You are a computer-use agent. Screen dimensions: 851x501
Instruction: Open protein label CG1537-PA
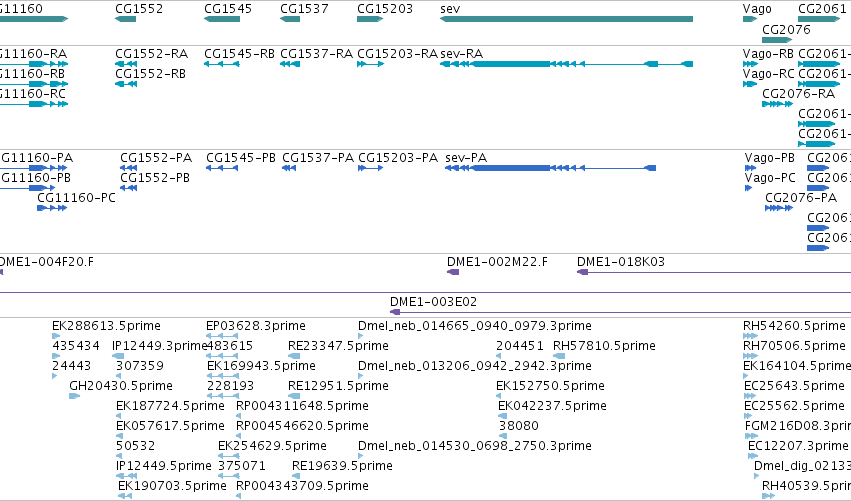tap(318, 158)
